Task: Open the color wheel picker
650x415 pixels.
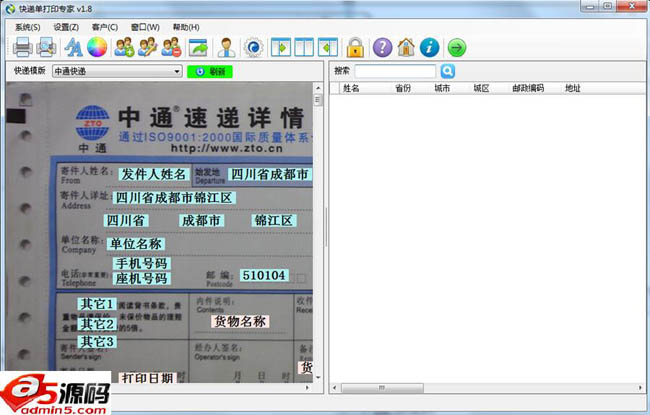Action: (x=97, y=47)
